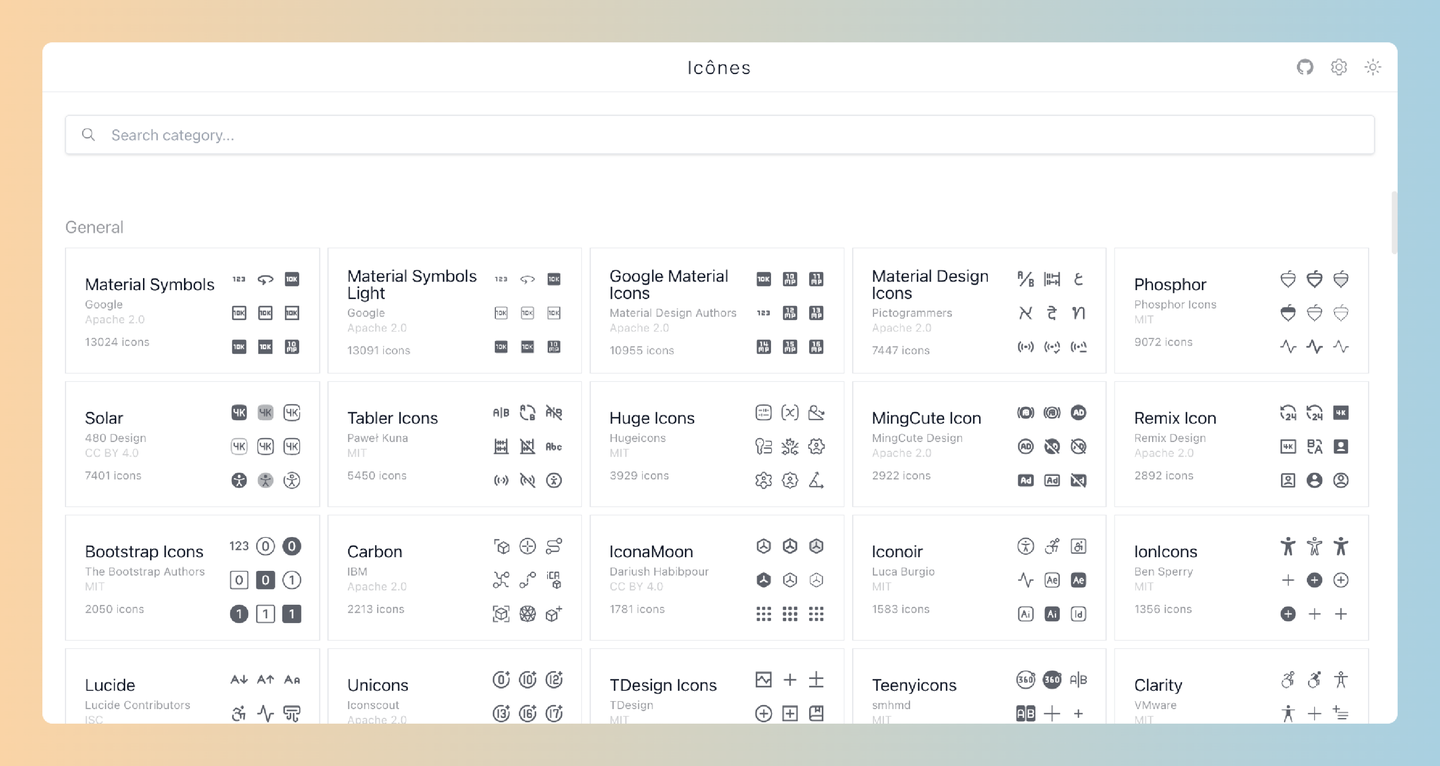Open the IconaMoon icon collection

tap(717, 577)
